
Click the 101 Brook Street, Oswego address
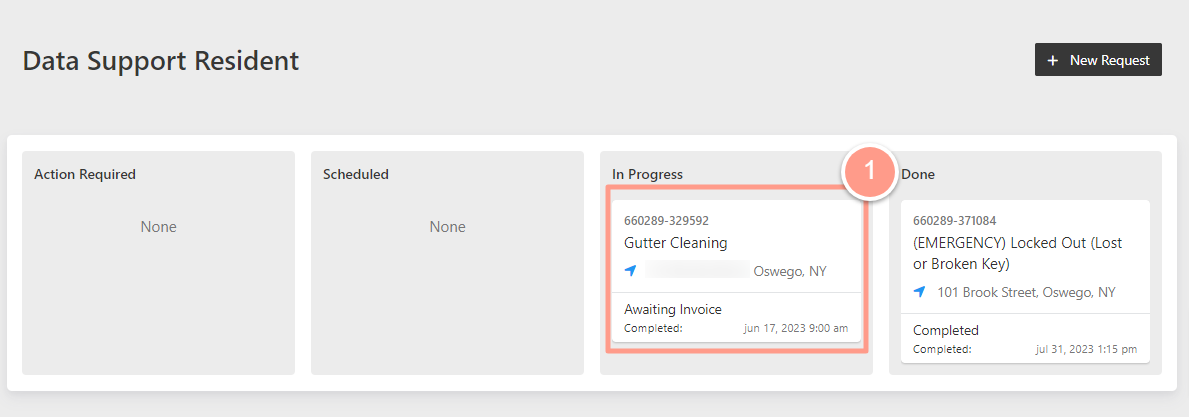click(1026, 292)
